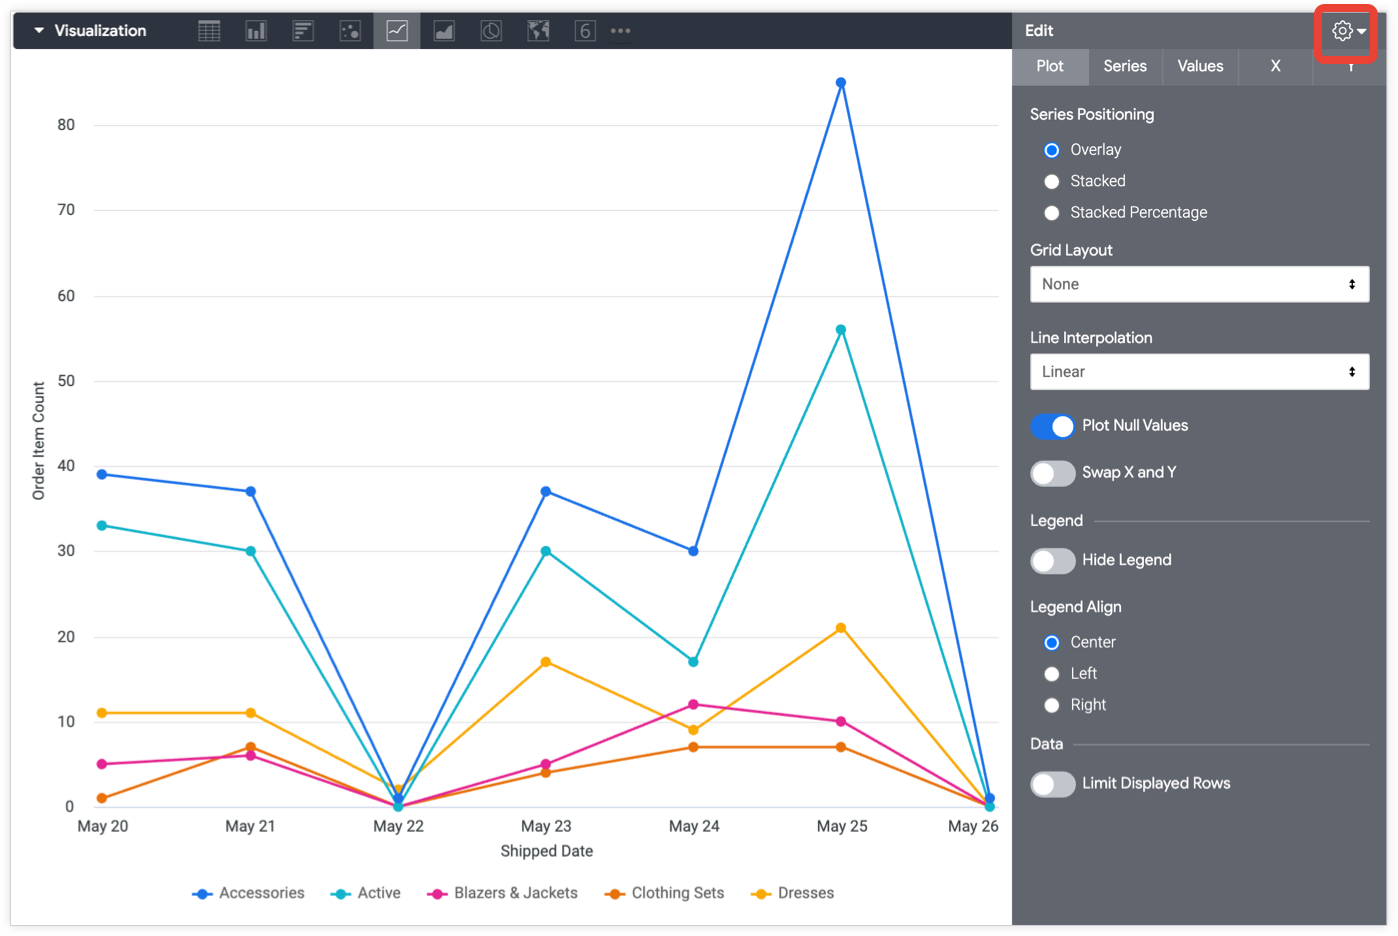Click the line chart visualization icon
The height and width of the screenshot is (936, 1398).
397,31
